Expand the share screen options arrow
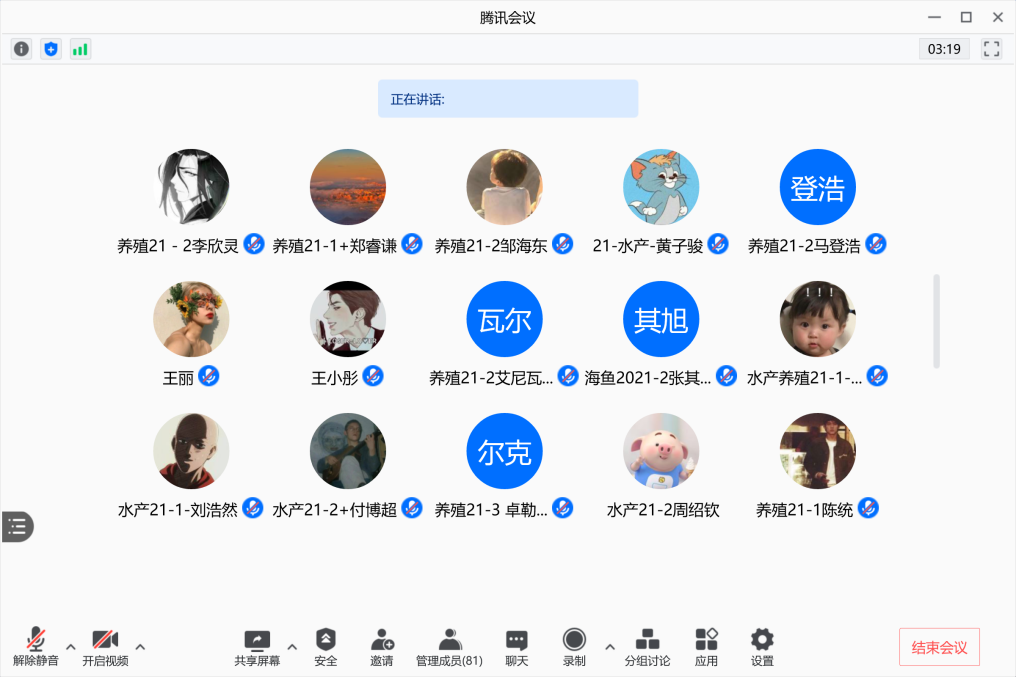The width and height of the screenshot is (1016, 677). pos(292,645)
